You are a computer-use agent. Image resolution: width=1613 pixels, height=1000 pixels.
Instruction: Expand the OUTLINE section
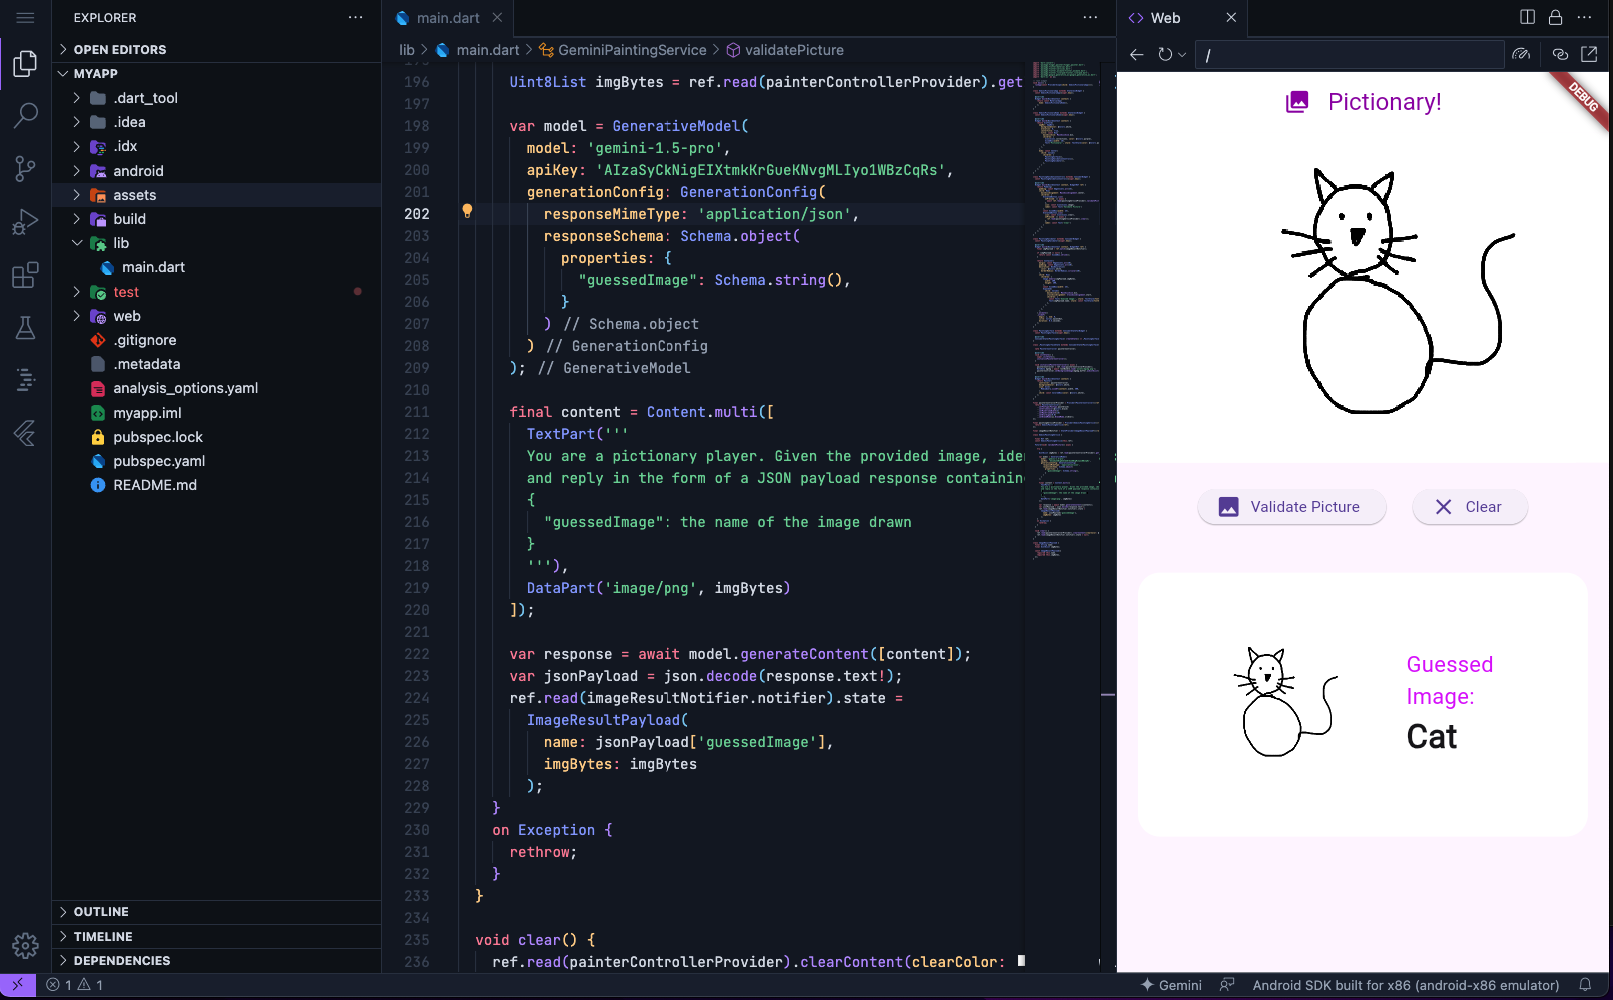(x=100, y=911)
